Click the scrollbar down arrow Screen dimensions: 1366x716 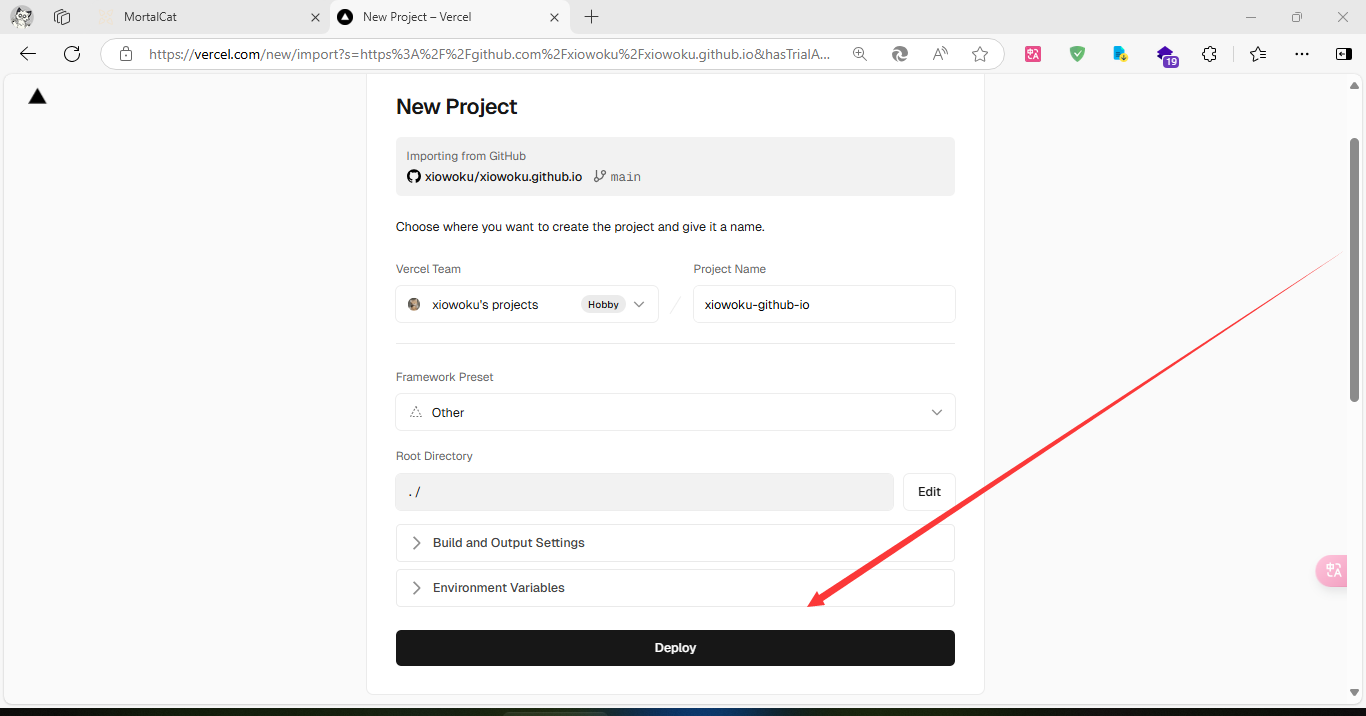click(x=1354, y=692)
